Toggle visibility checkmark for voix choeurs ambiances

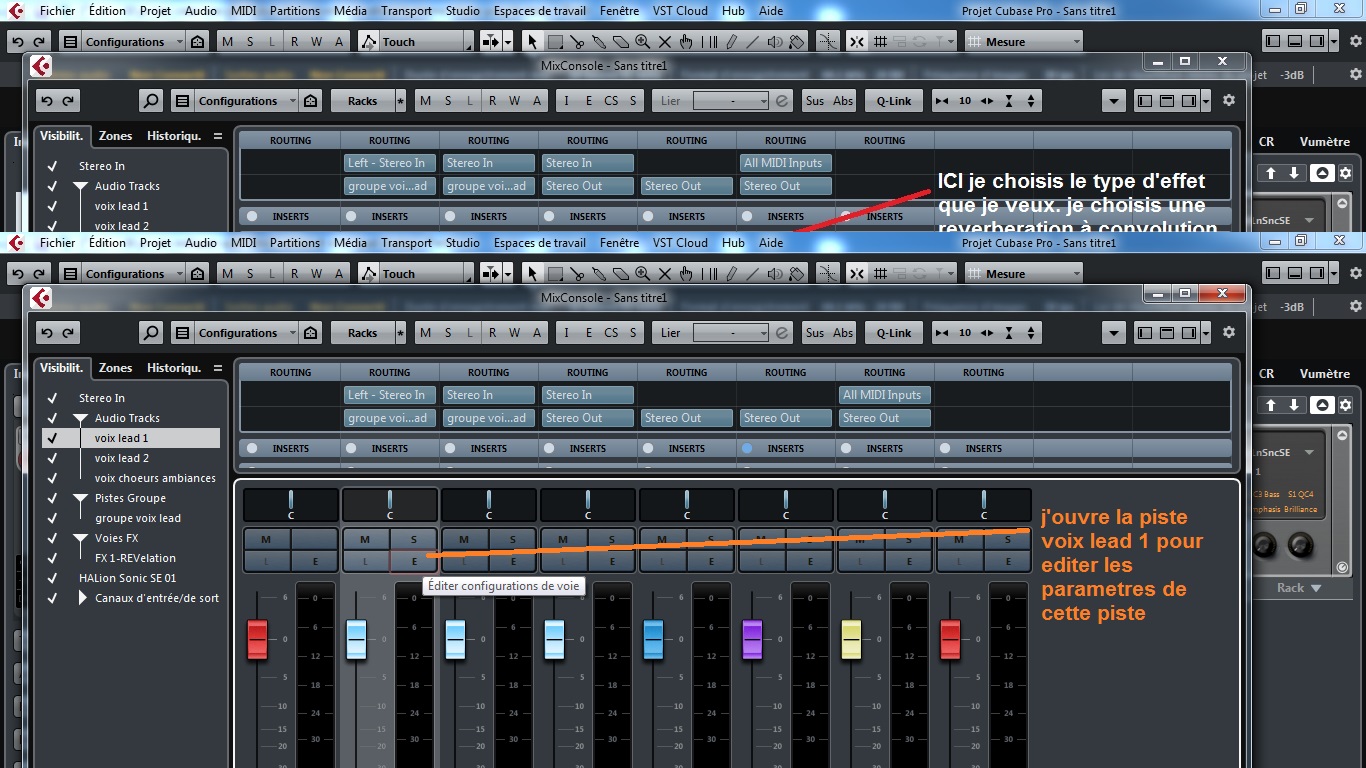(51, 478)
